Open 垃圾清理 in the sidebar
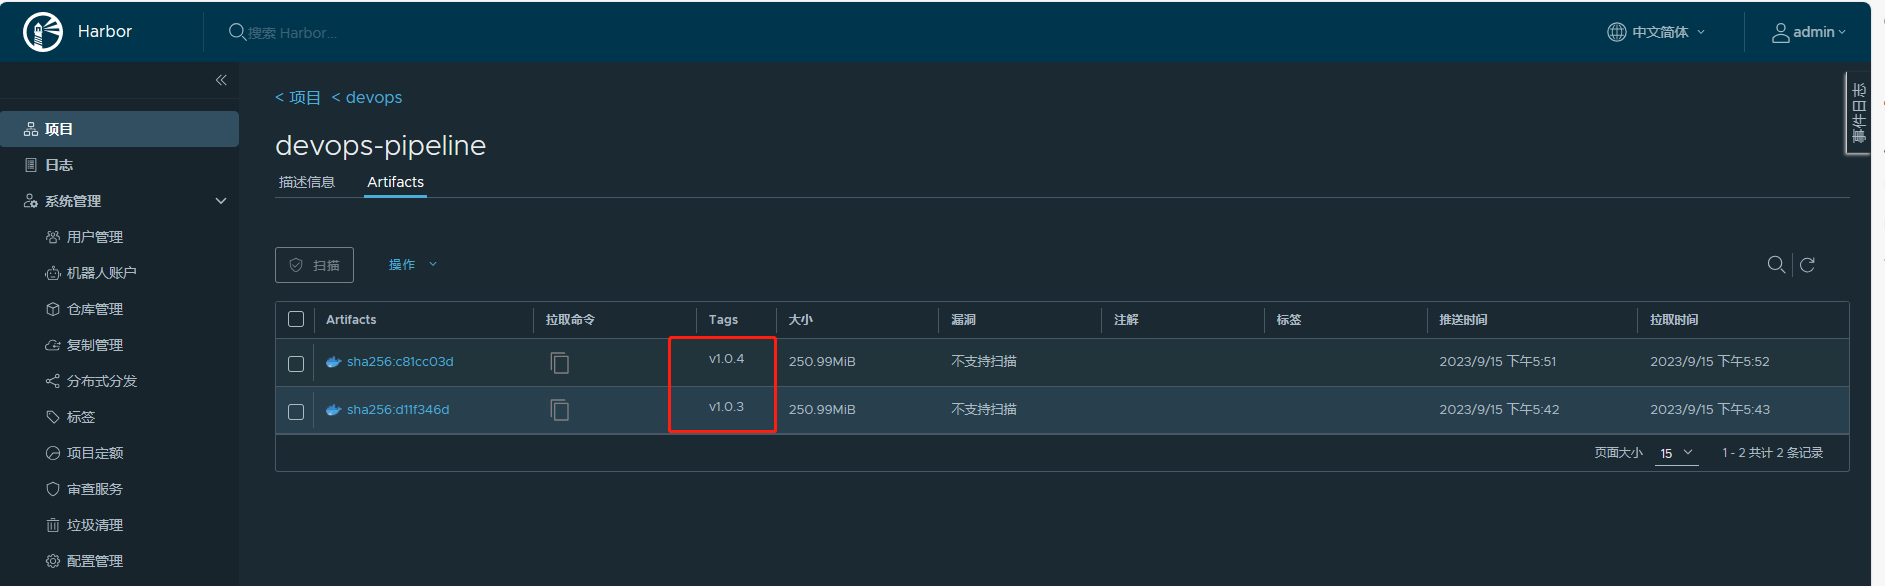Screen dimensions: 1885x586 pyautogui.click(x=94, y=525)
